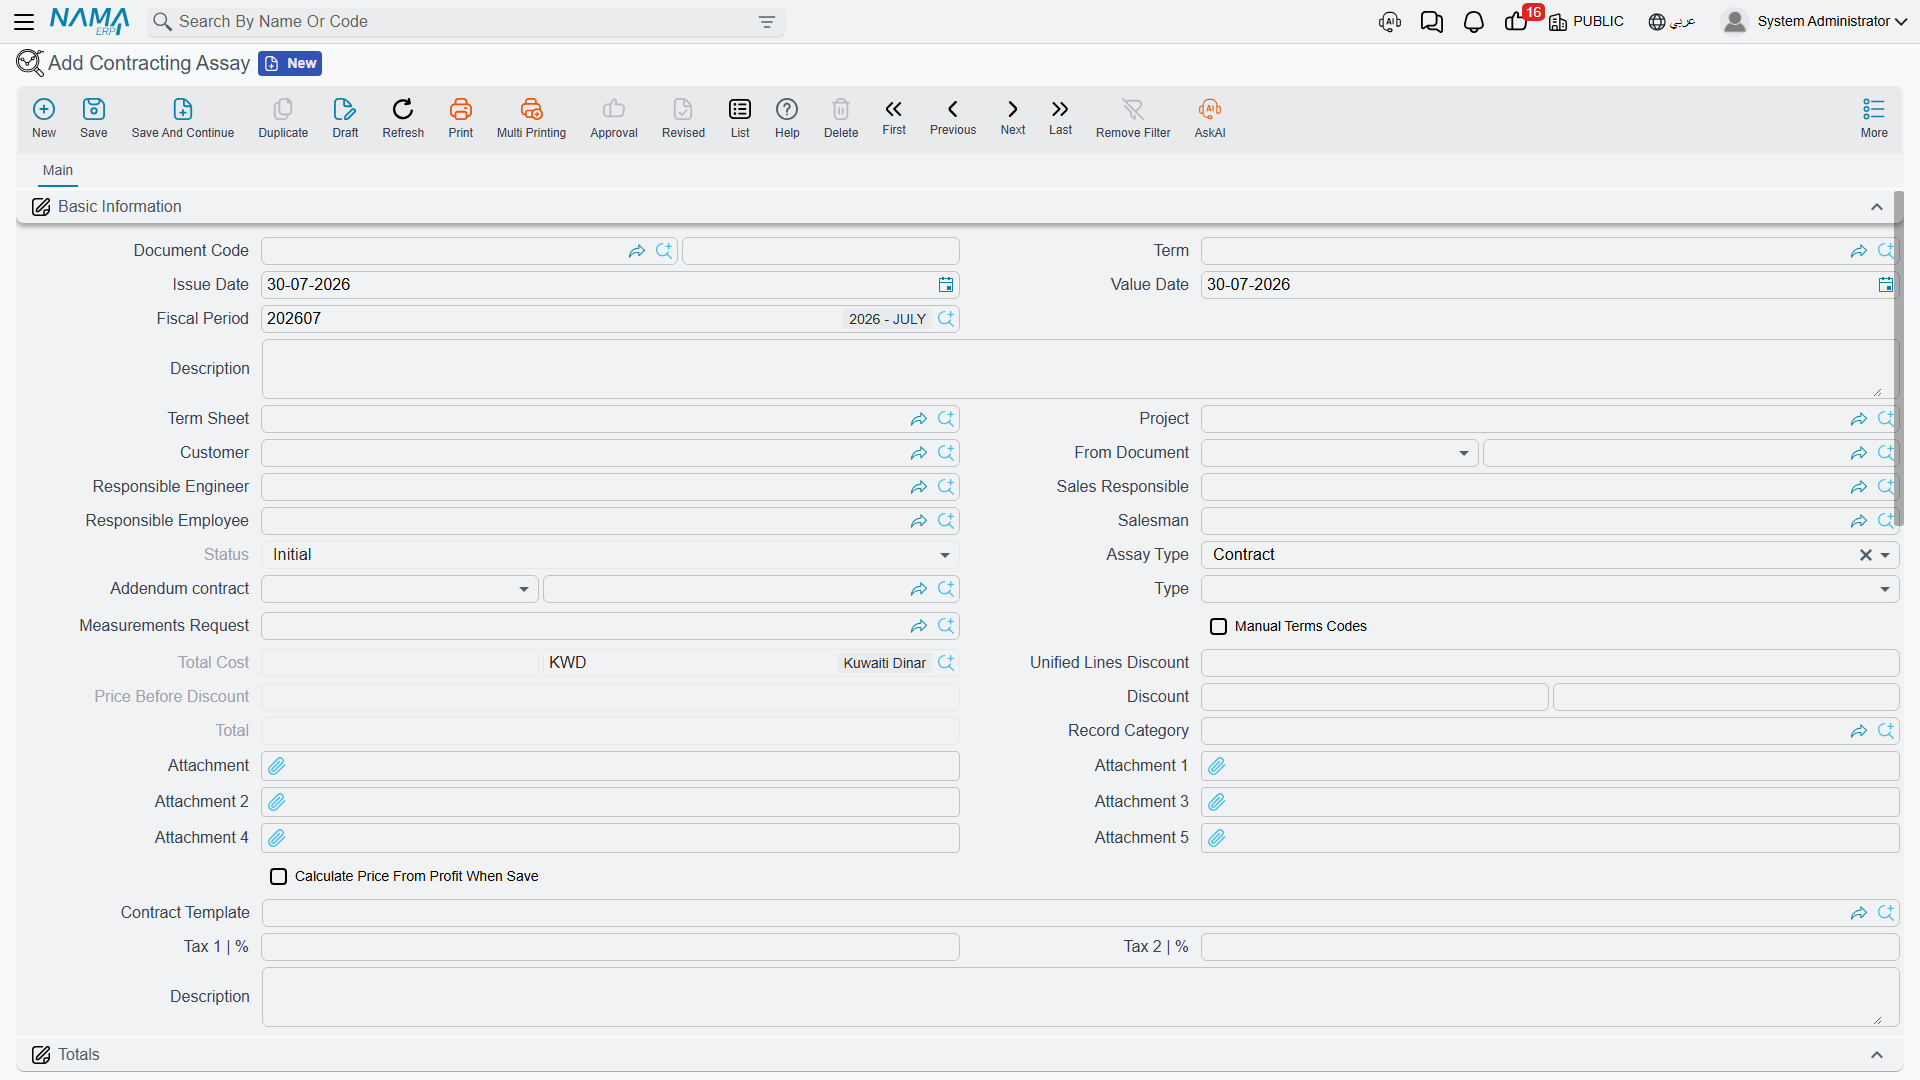
Task: Click the Print toolbar icon
Action: point(461,109)
